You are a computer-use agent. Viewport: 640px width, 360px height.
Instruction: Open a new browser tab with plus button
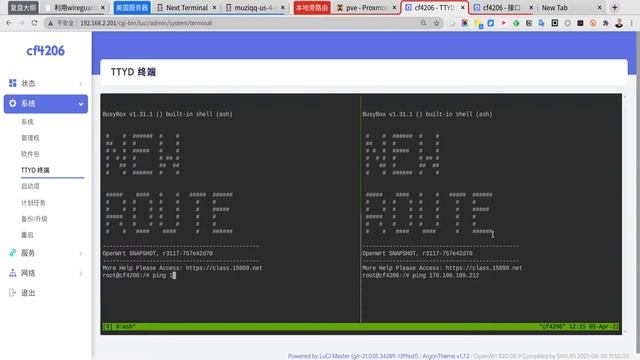(615, 7)
